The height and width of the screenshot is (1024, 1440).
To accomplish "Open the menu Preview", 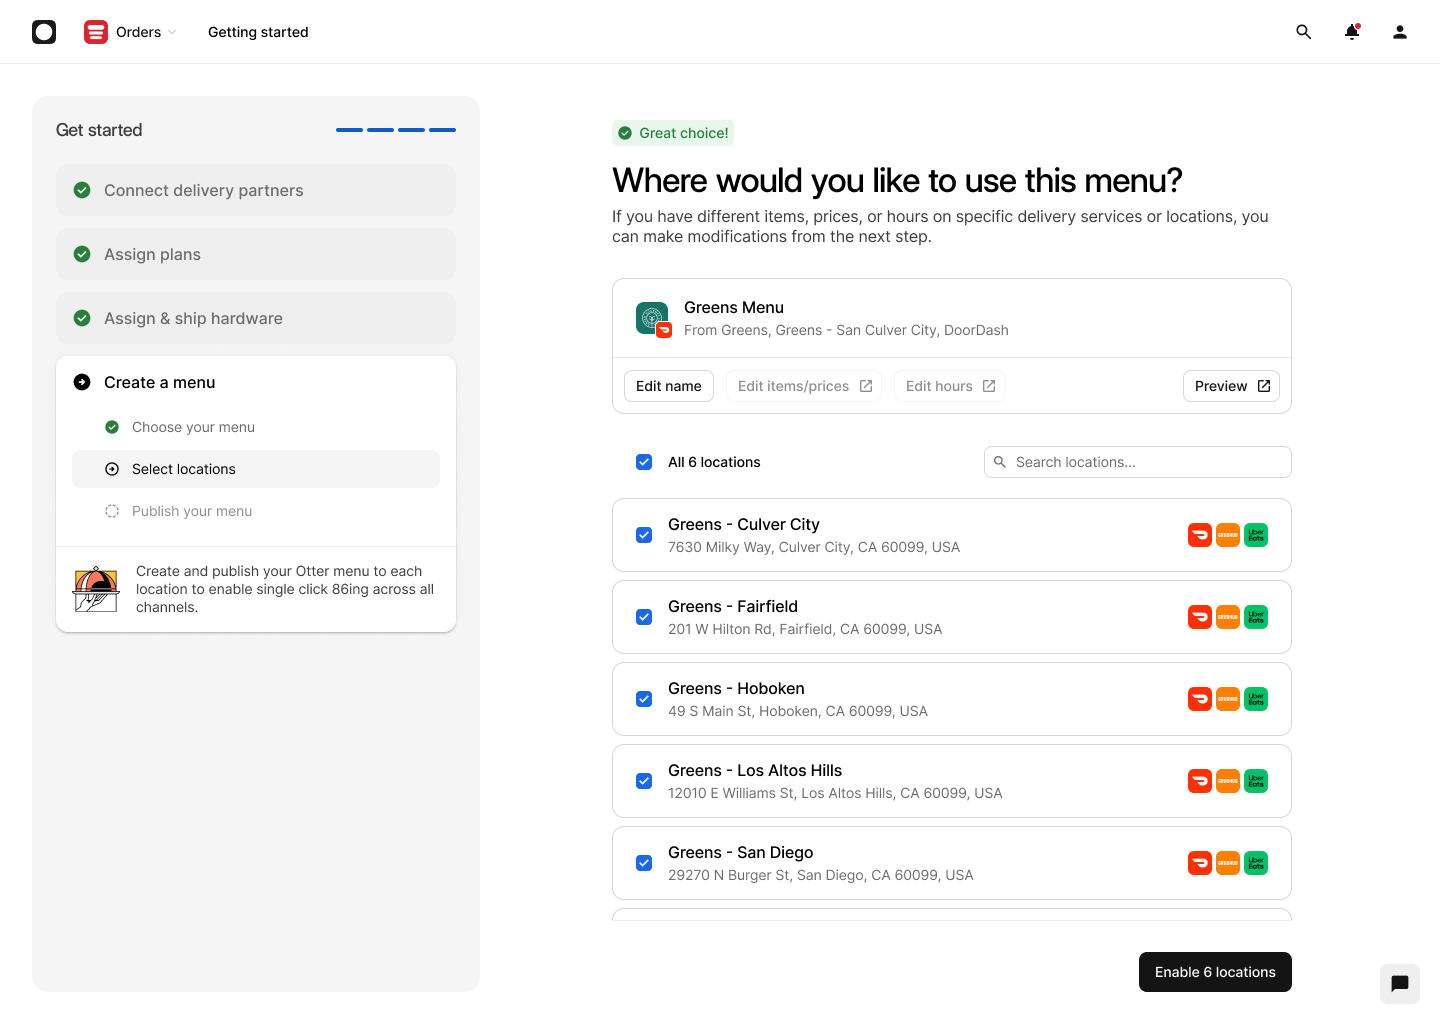I will pyautogui.click(x=1231, y=385).
